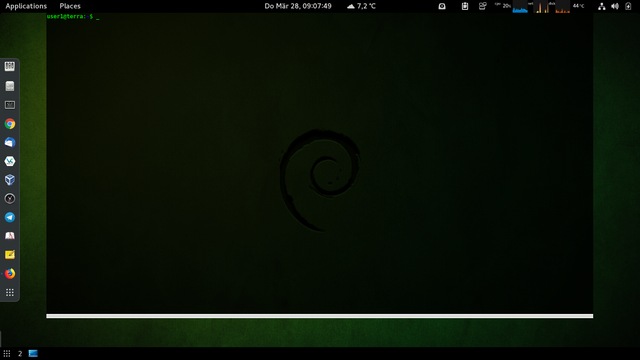Open the blue CPU usage graph
640x360 pixels.
pyautogui.click(x=520, y=7)
